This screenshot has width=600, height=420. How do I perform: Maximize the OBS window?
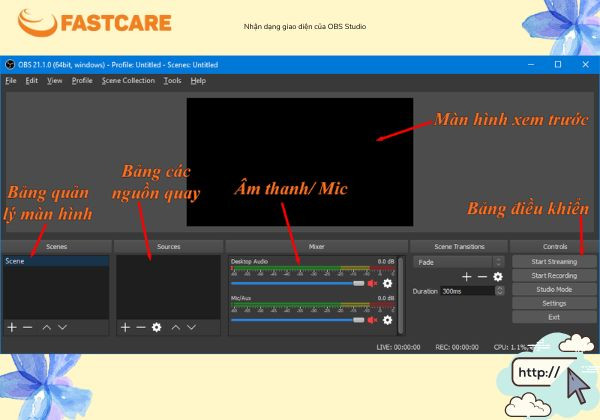[x=558, y=65]
